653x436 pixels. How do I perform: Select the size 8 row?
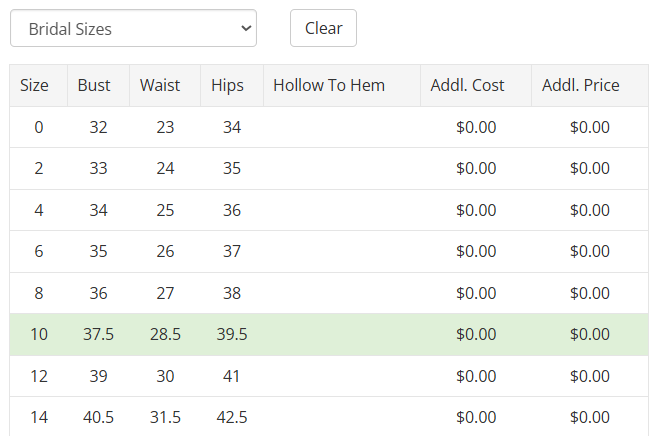[x=329, y=293]
